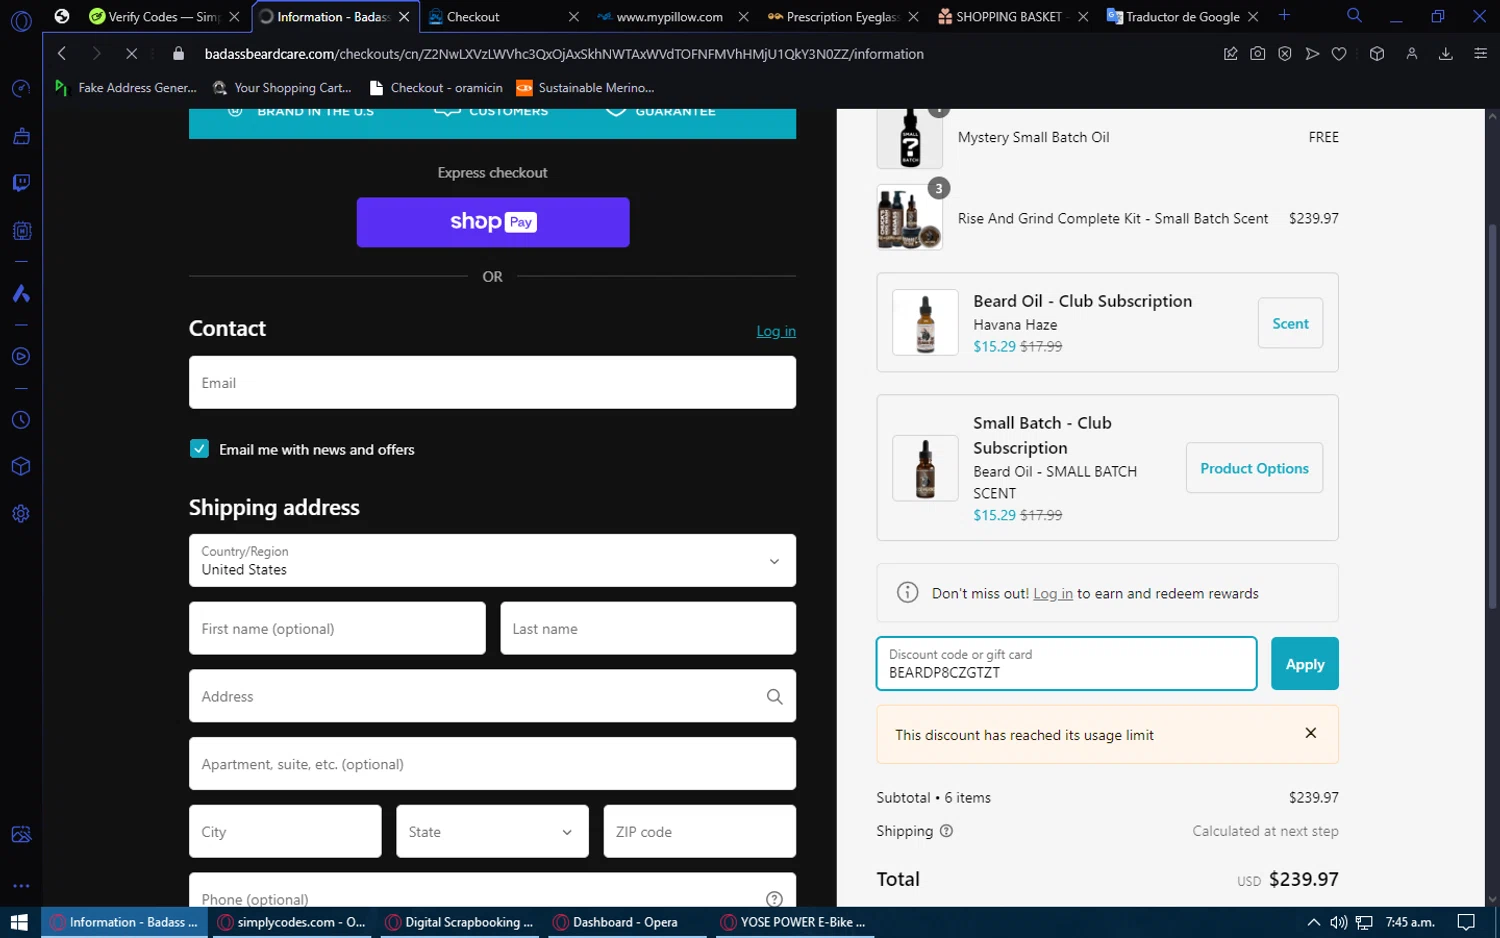The image size is (1500, 938).
Task: Open Sustainable Merino bookmark
Action: (585, 88)
